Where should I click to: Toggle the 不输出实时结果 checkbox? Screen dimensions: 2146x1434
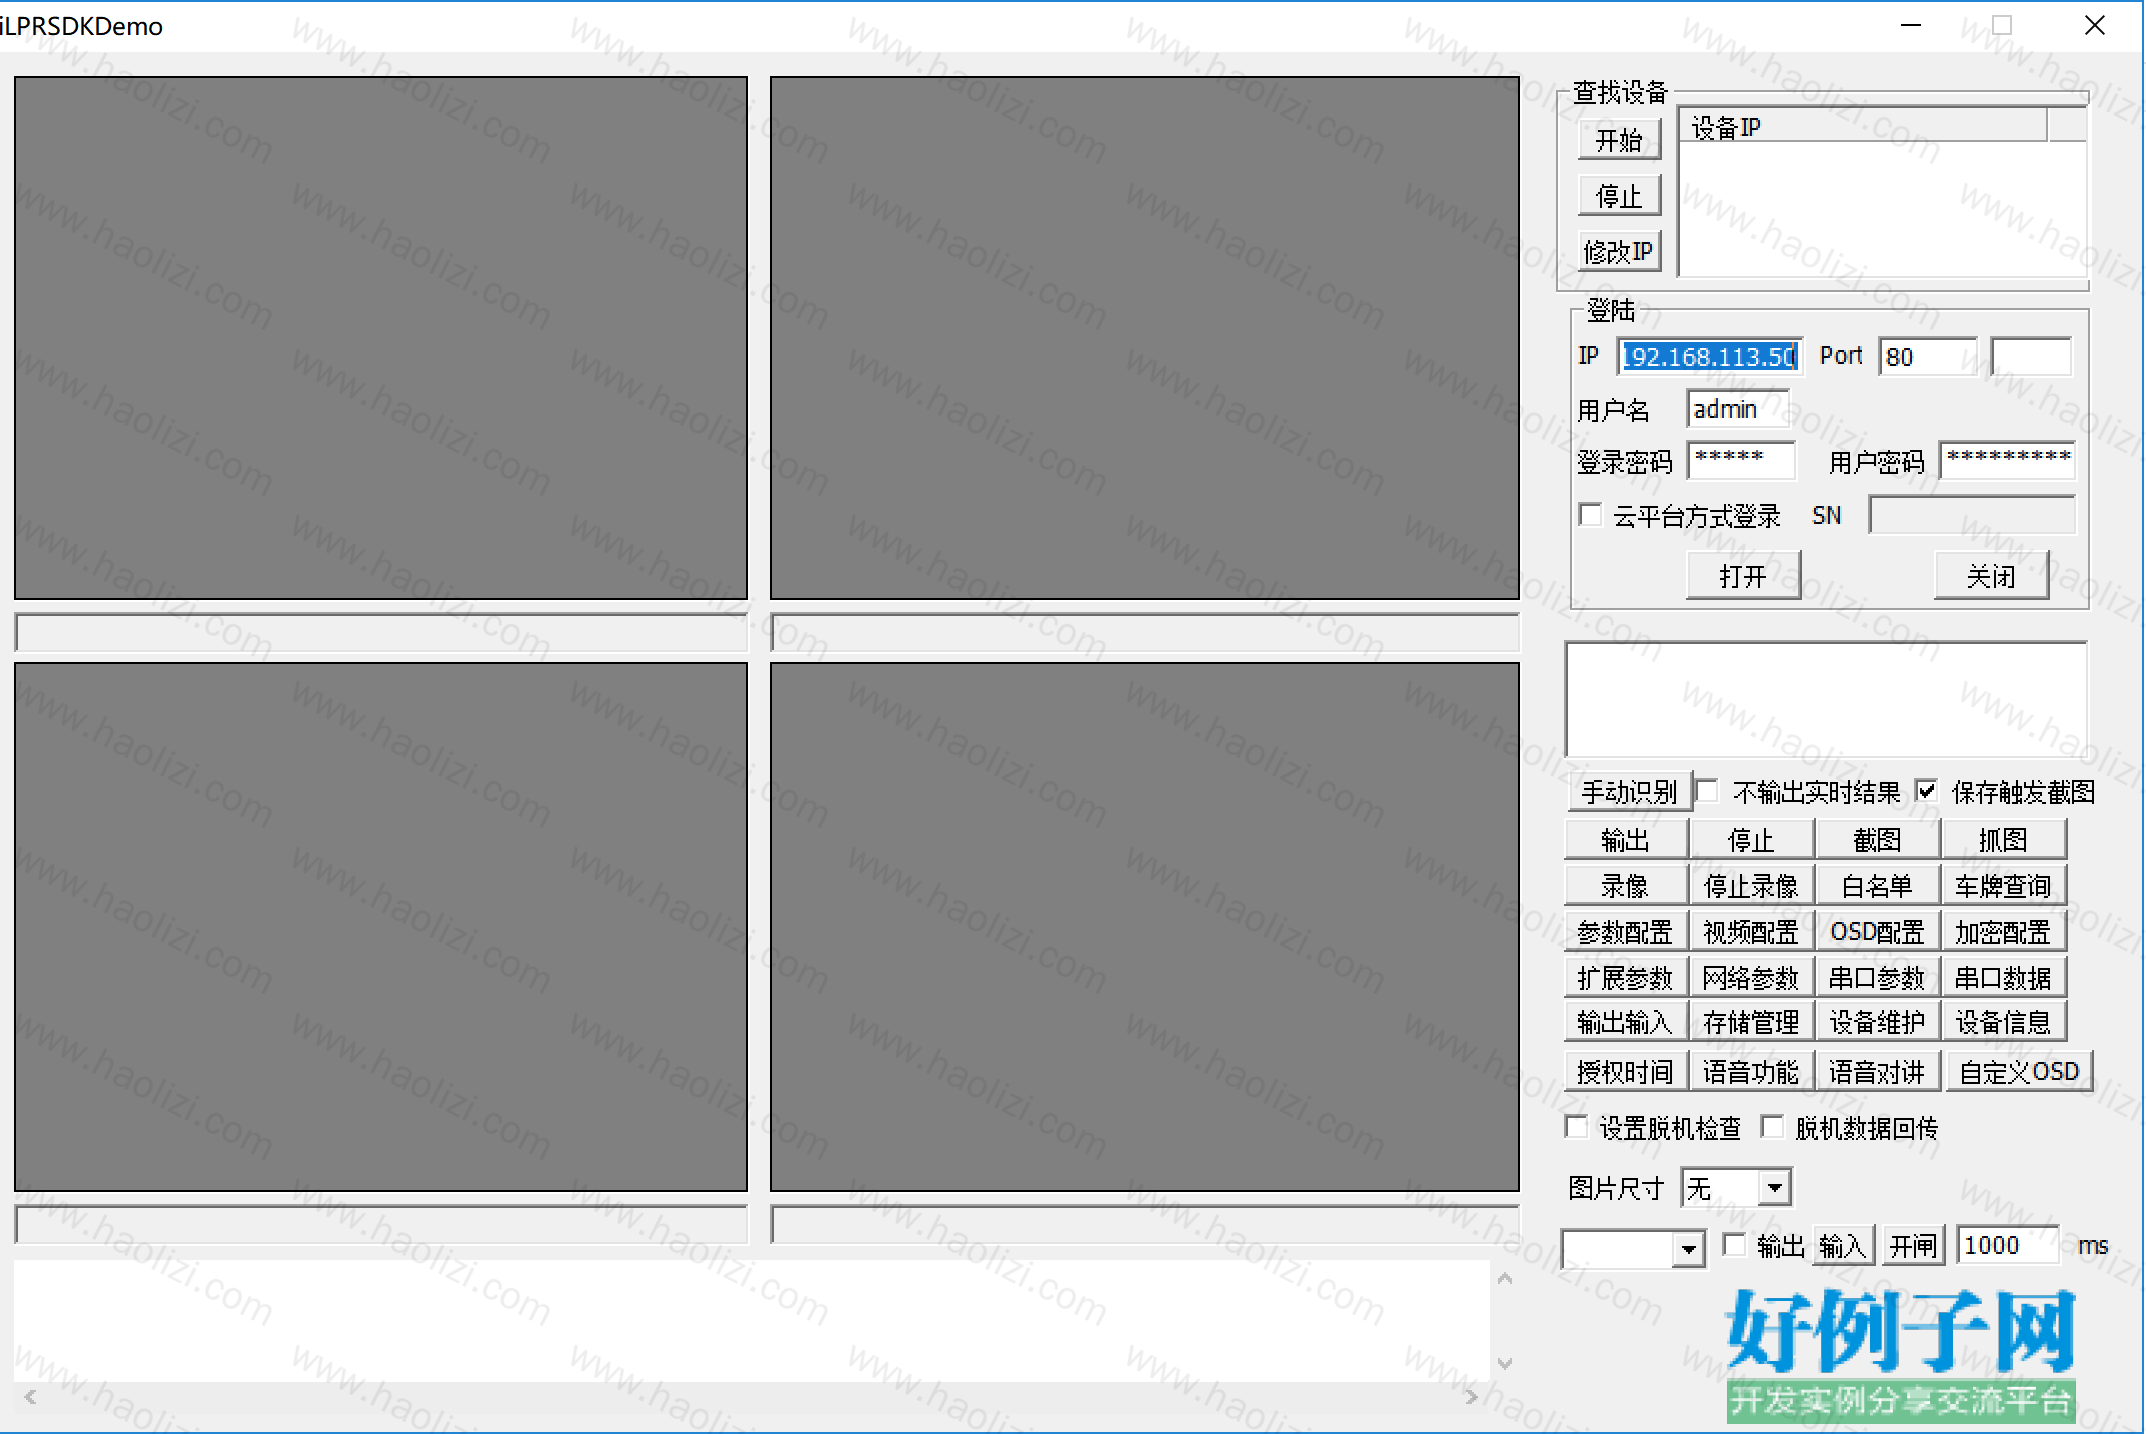[1708, 791]
